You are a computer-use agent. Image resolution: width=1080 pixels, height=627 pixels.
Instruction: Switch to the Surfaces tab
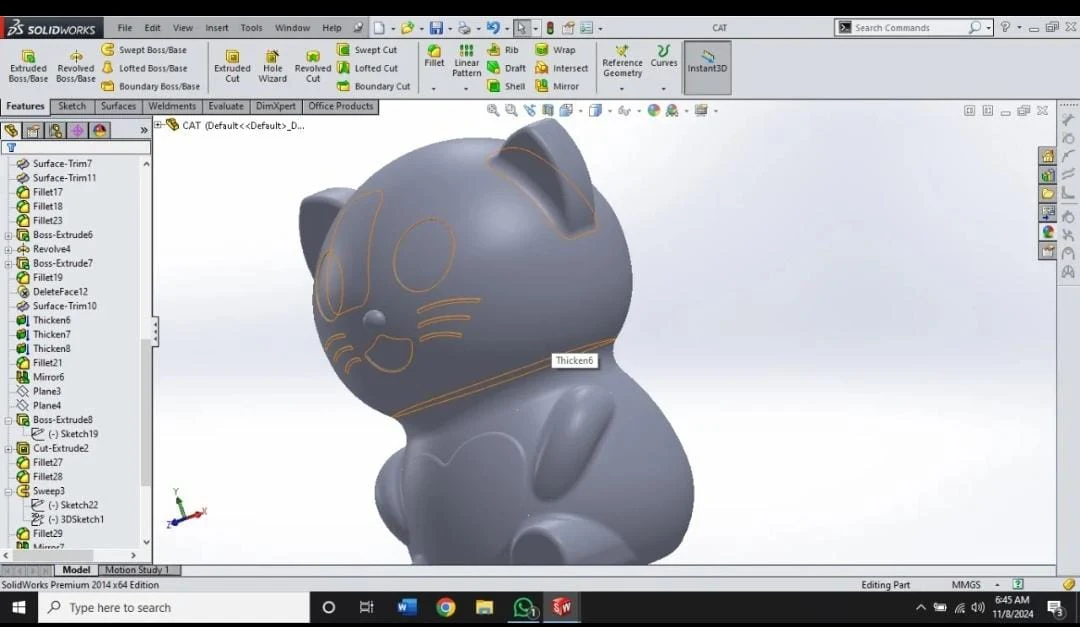pyautogui.click(x=118, y=105)
